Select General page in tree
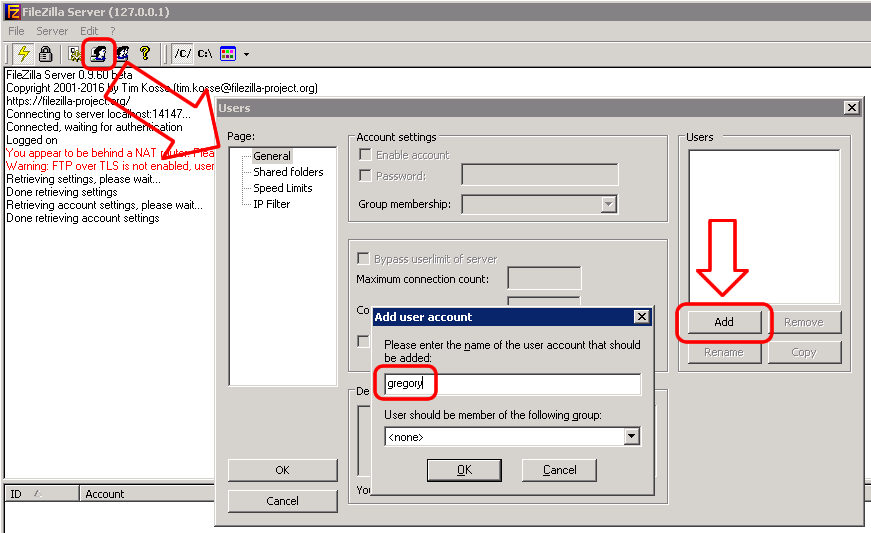This screenshot has height=533, width=871. [272, 156]
